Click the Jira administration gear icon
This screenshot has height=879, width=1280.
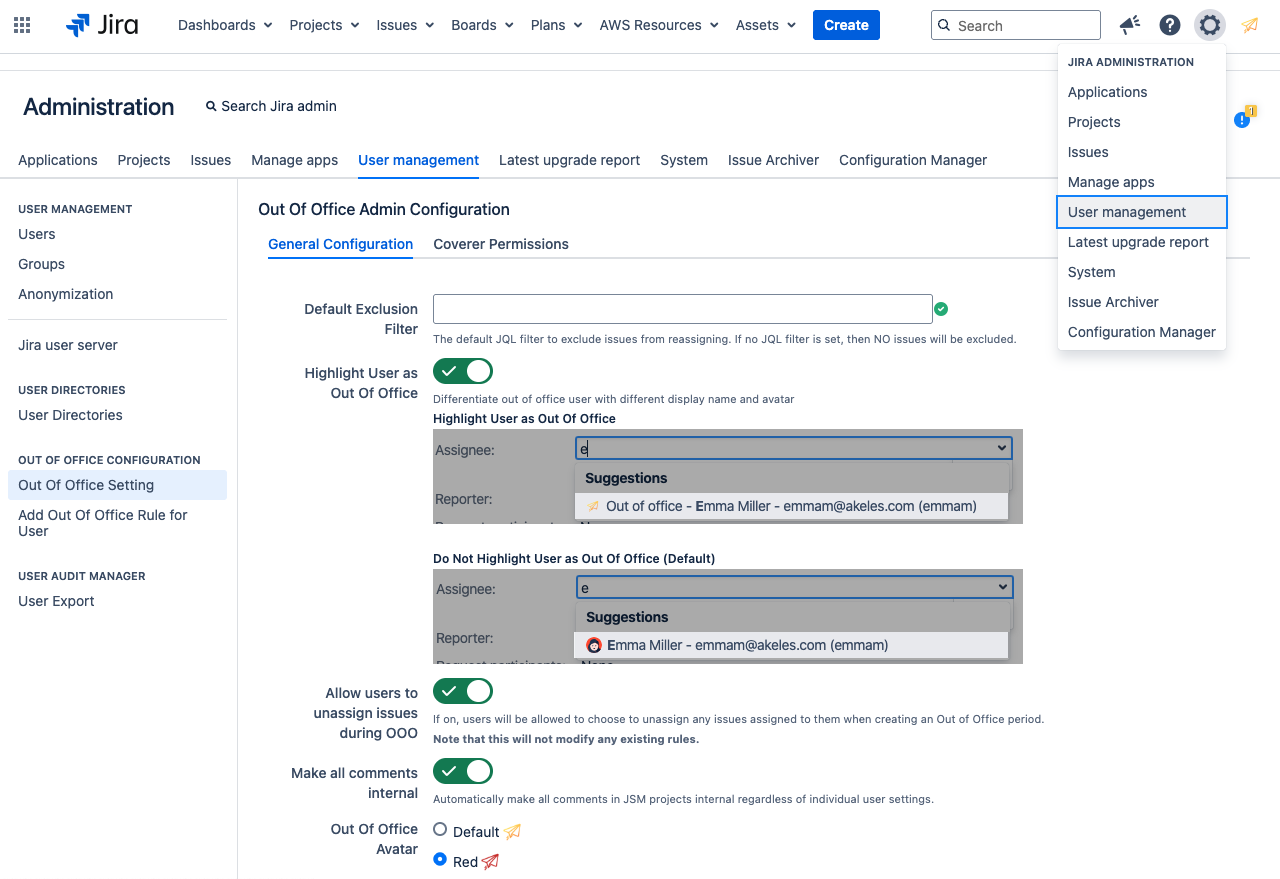1209,24
